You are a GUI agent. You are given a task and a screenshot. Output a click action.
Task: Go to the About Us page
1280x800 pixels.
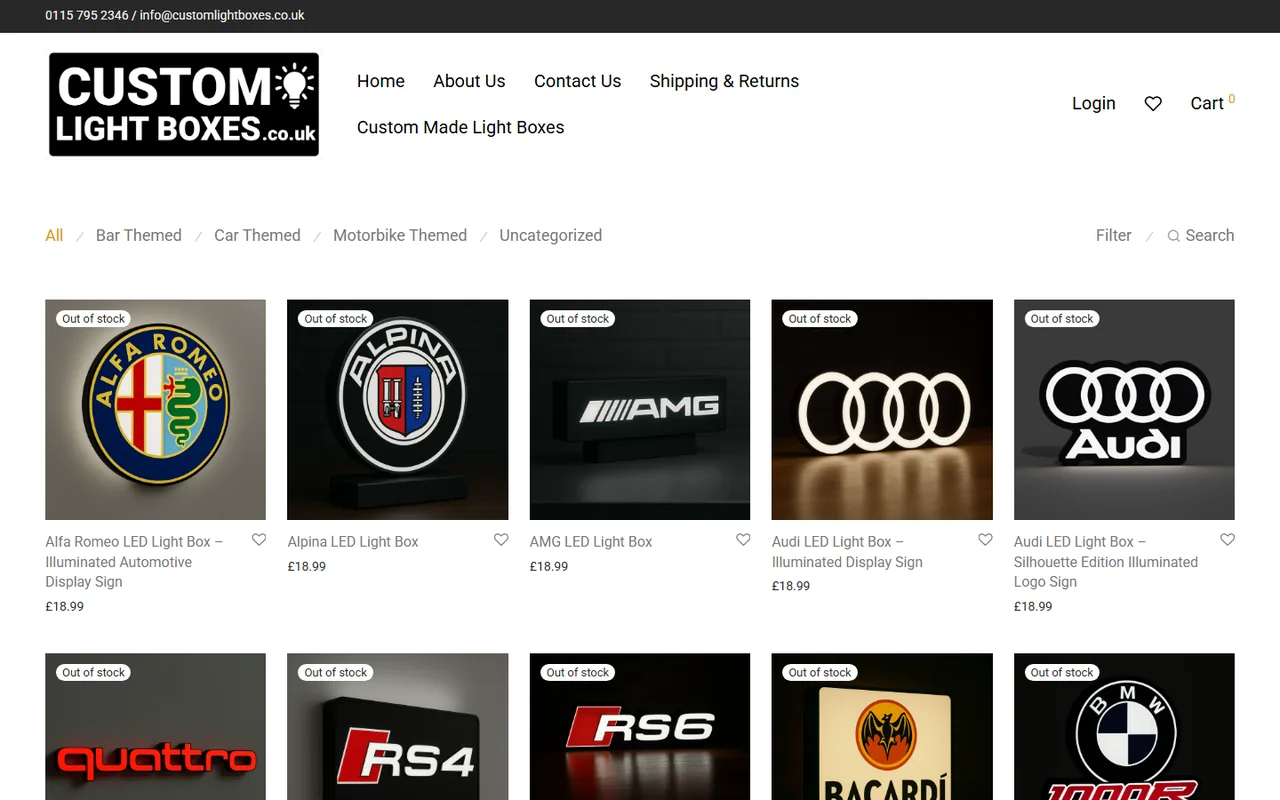pyautogui.click(x=469, y=81)
